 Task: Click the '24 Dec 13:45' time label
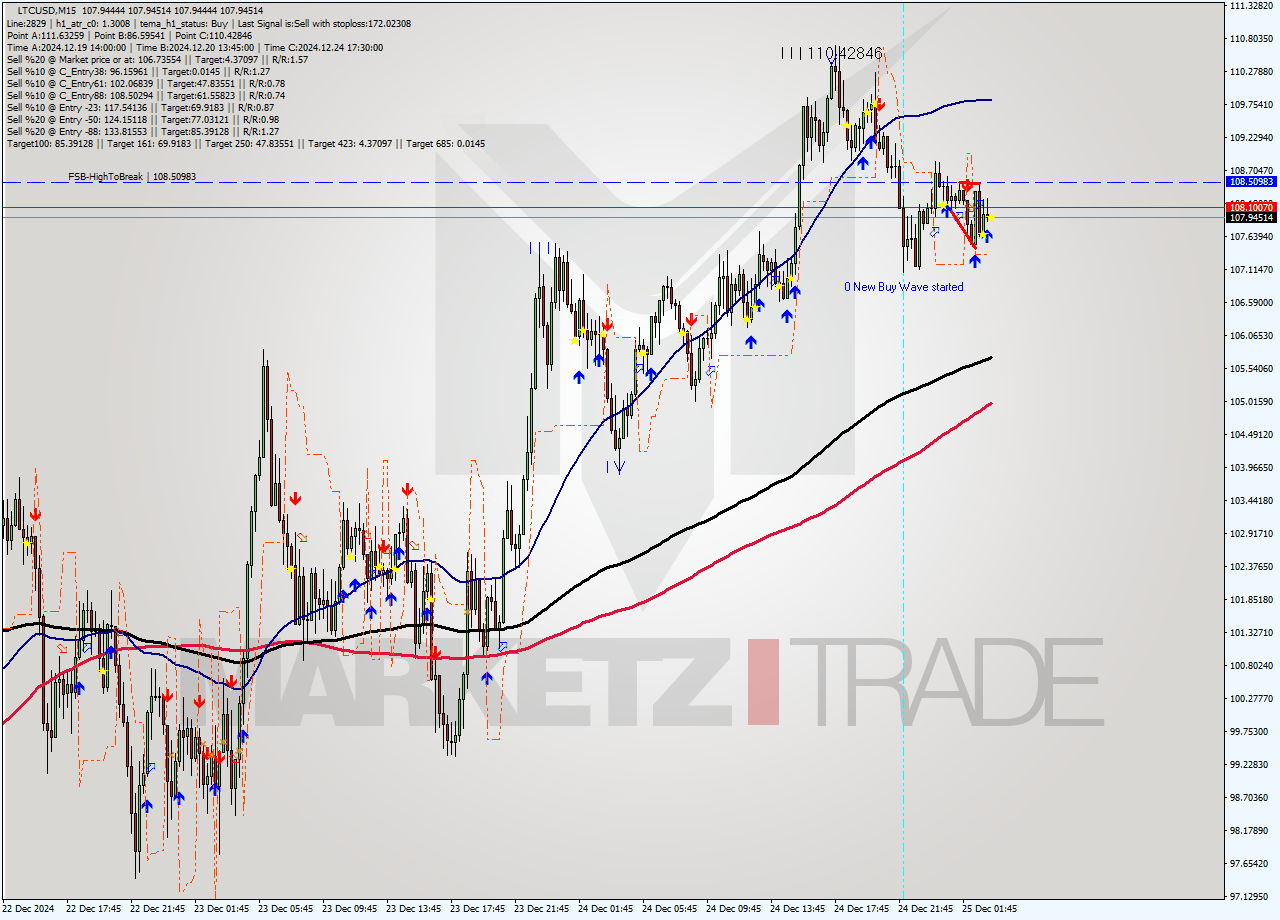[x=799, y=909]
